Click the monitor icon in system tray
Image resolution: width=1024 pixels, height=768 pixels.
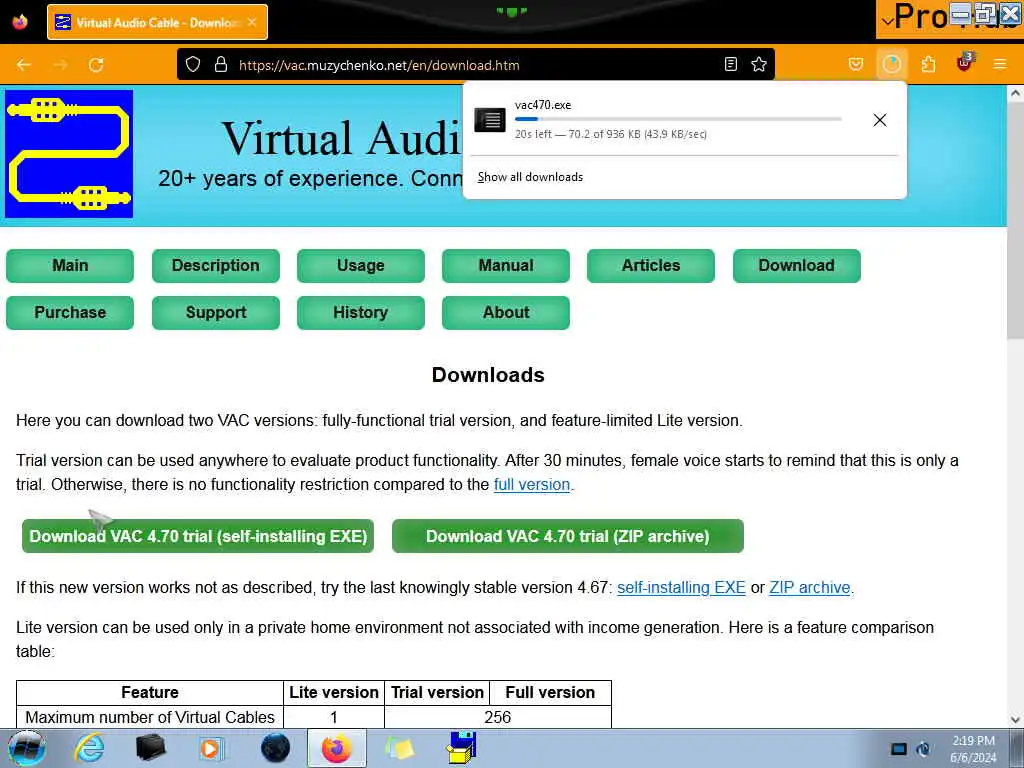pyautogui.click(x=899, y=749)
